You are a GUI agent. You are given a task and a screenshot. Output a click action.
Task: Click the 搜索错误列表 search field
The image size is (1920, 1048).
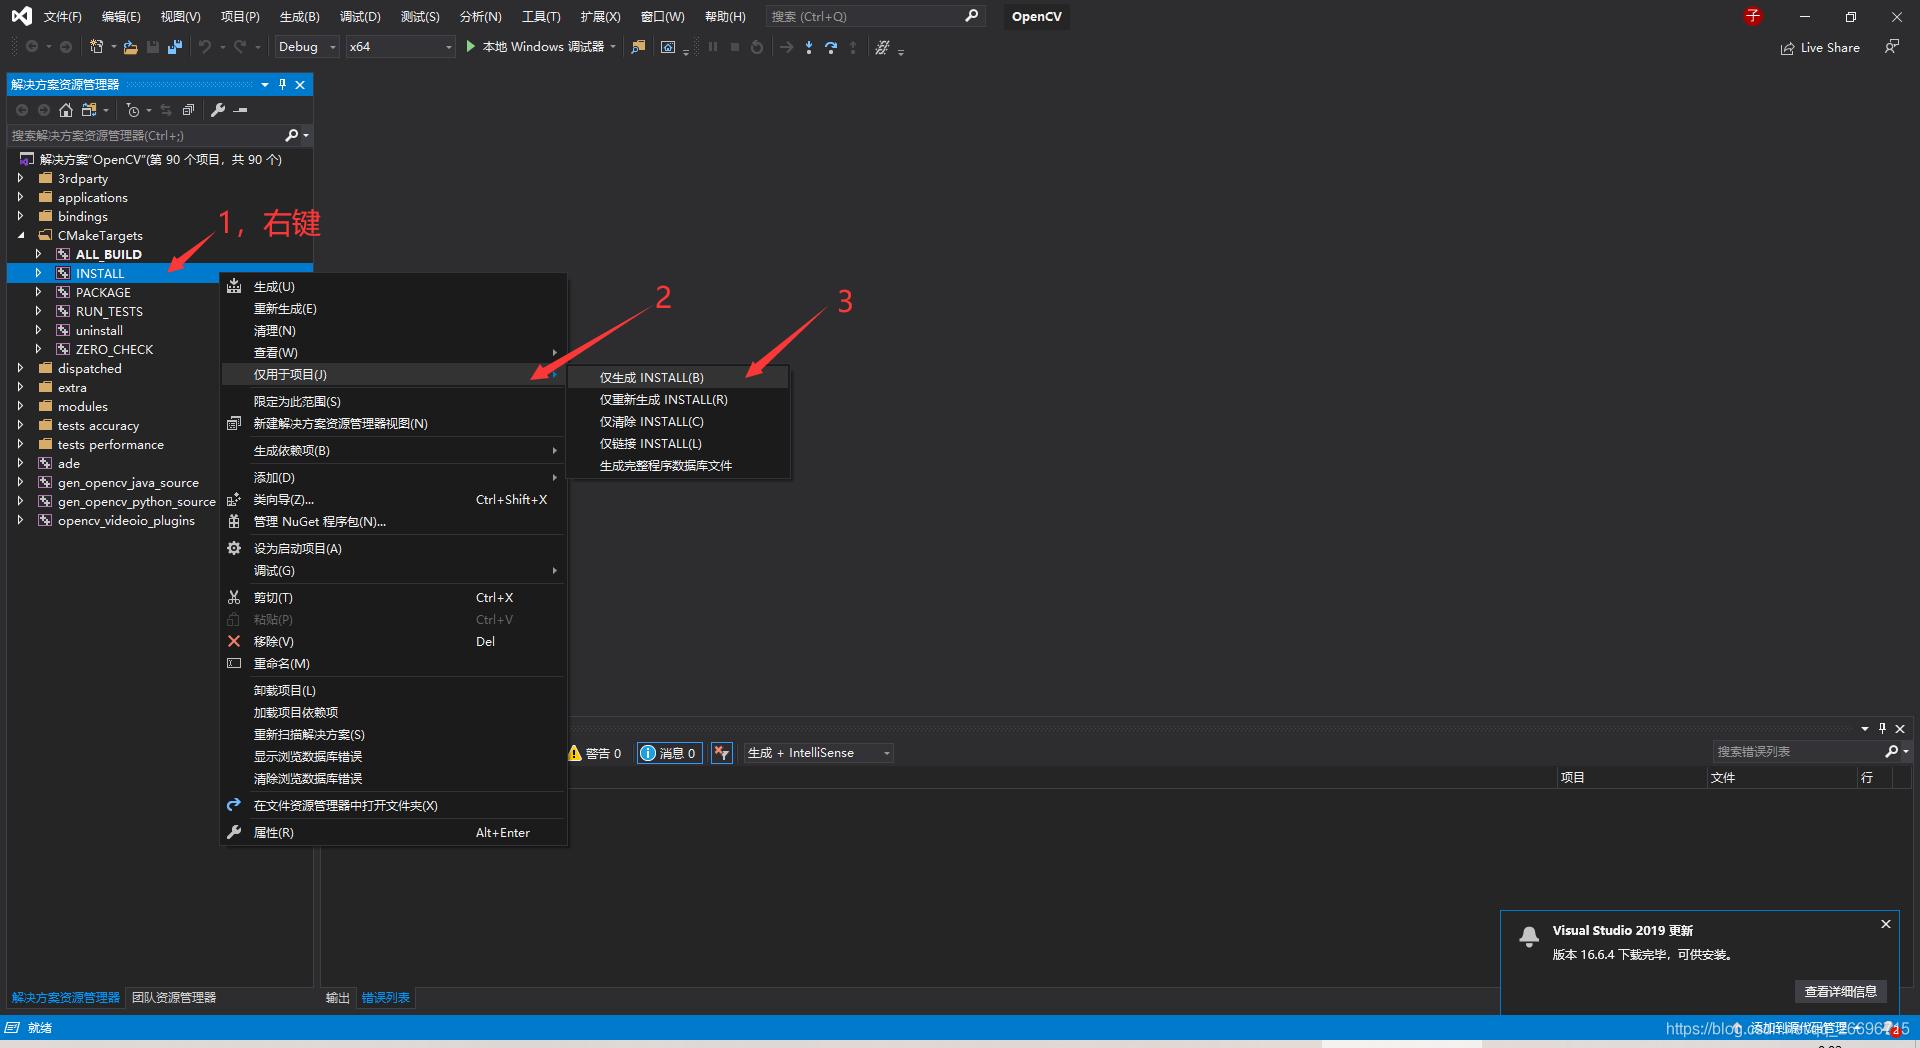coord(1798,751)
